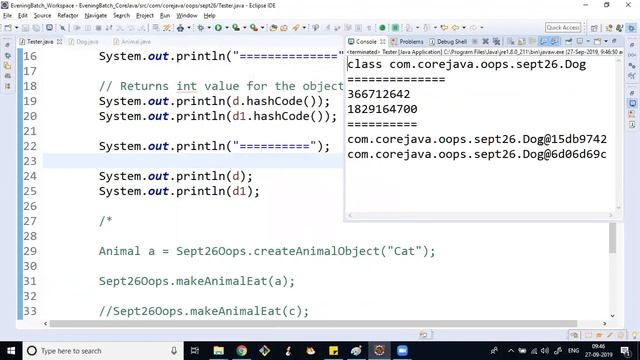The image size is (640, 360).
Task: Expand the Back navigation history dropdown
Action: click(x=464, y=27)
